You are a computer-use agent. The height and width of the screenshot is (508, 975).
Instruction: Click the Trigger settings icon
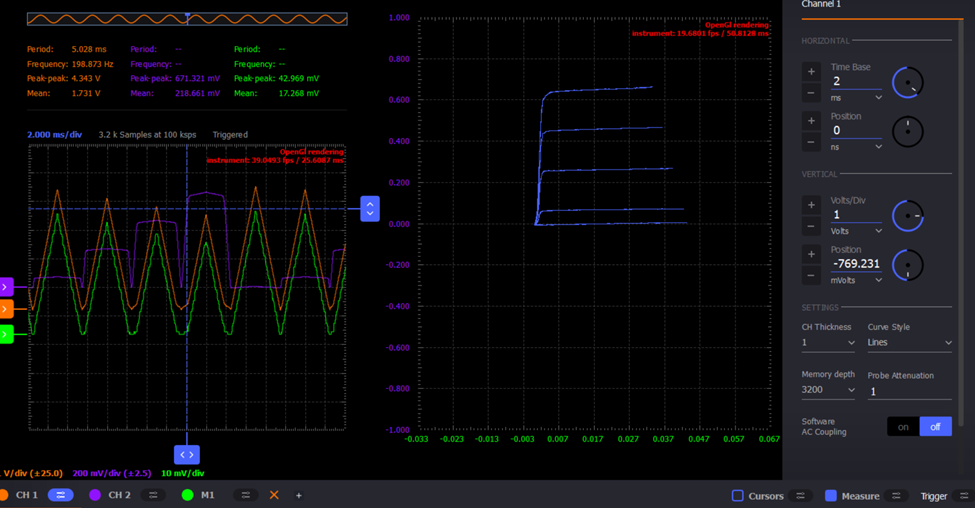963,496
